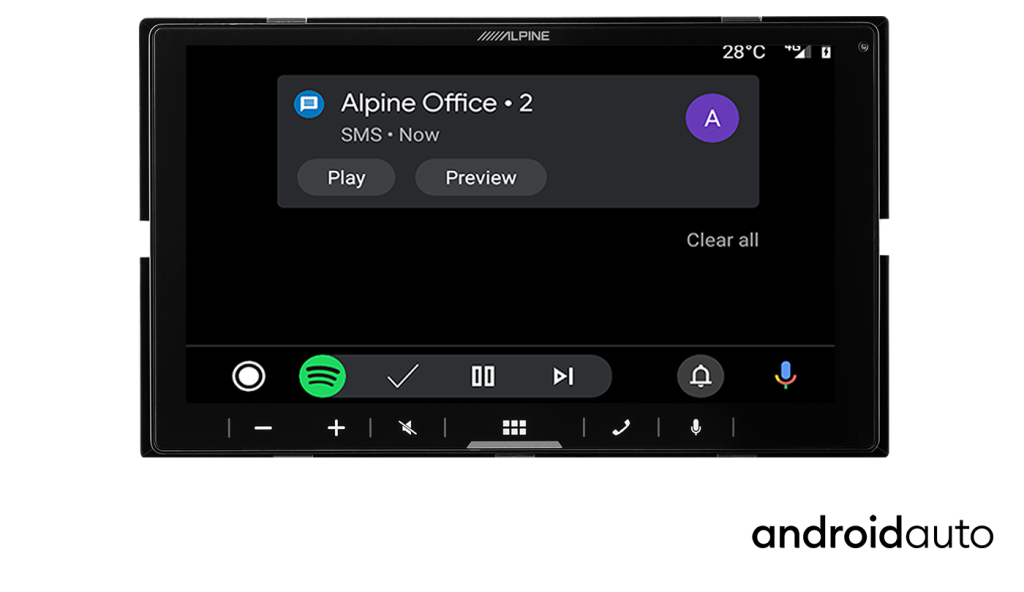Tap the SMS • Now subtitle
The width and height of the screenshot is (1024, 592).
click(390, 135)
